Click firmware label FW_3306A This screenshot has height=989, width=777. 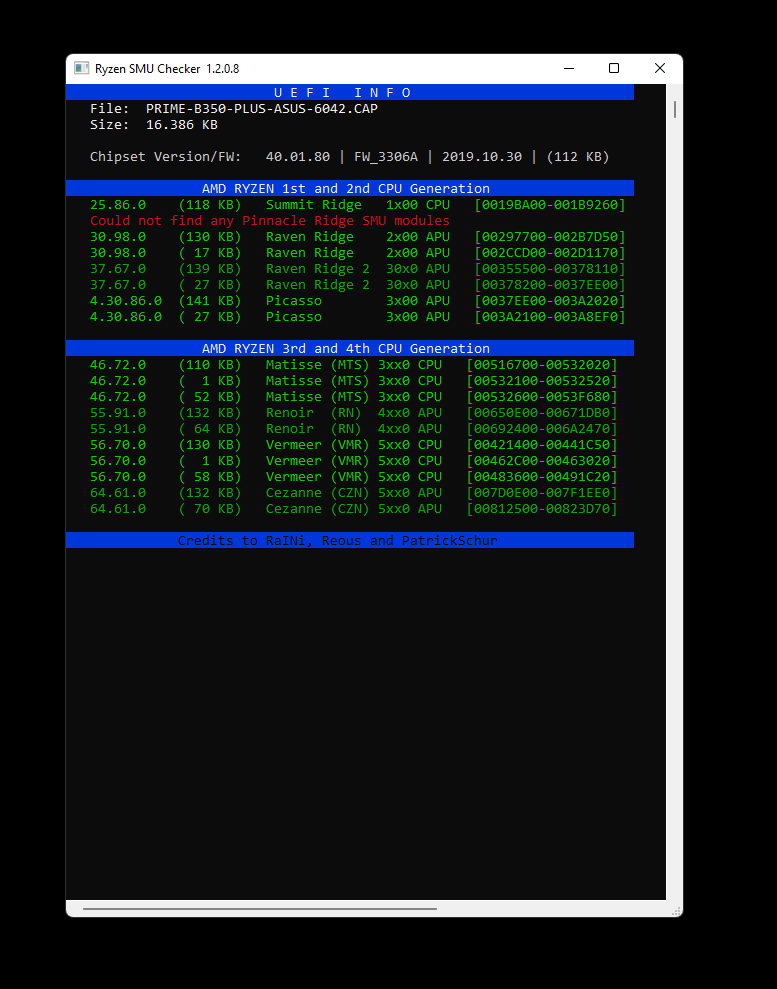[x=386, y=156]
